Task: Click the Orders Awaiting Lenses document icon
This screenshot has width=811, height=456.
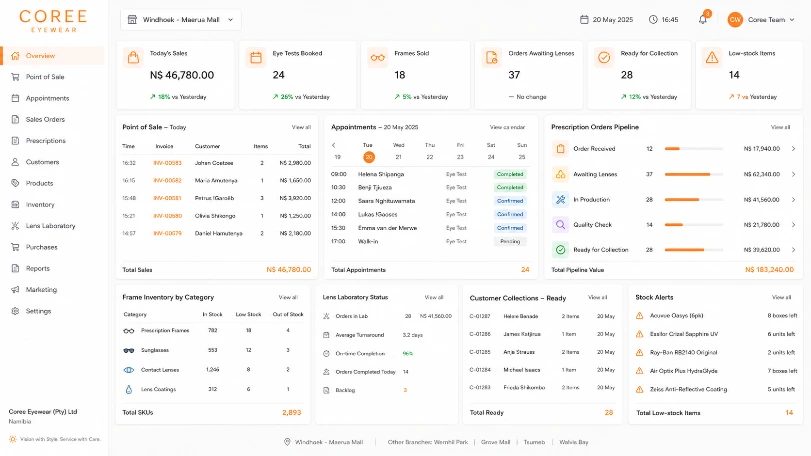Action: click(491, 57)
